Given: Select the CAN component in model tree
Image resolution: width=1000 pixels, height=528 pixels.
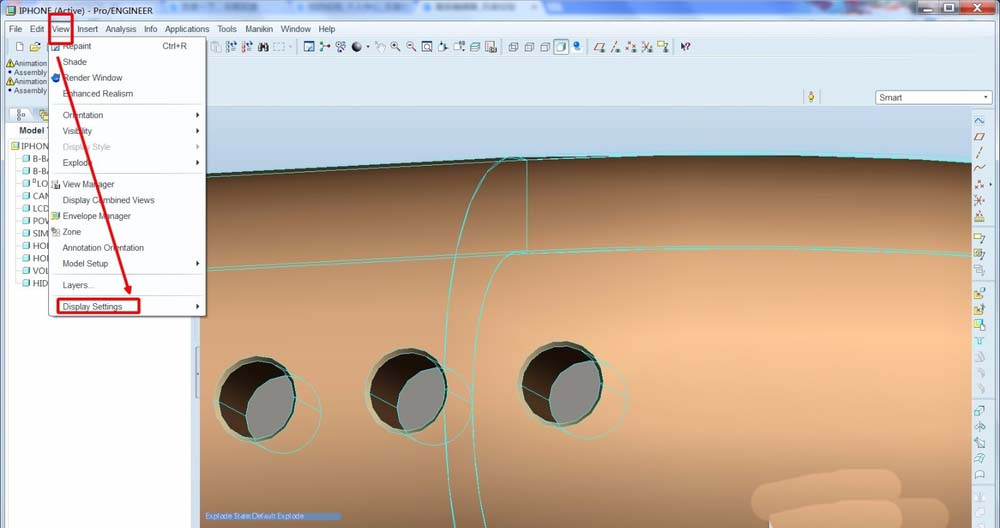Looking at the screenshot, I should (36, 196).
